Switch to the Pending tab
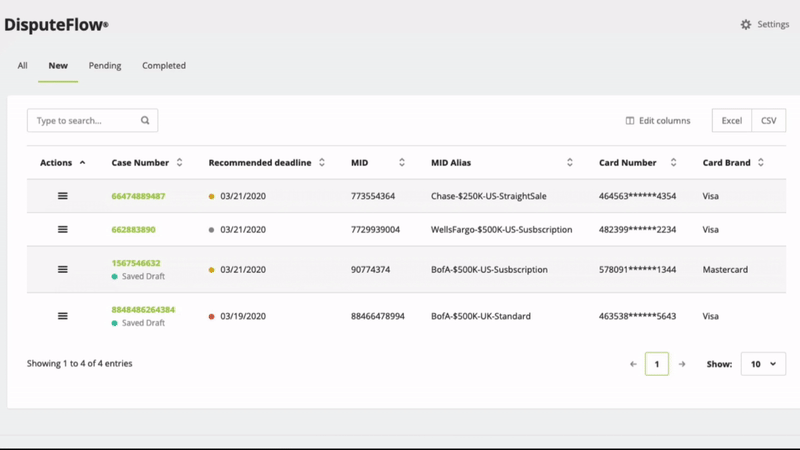 click(105, 65)
